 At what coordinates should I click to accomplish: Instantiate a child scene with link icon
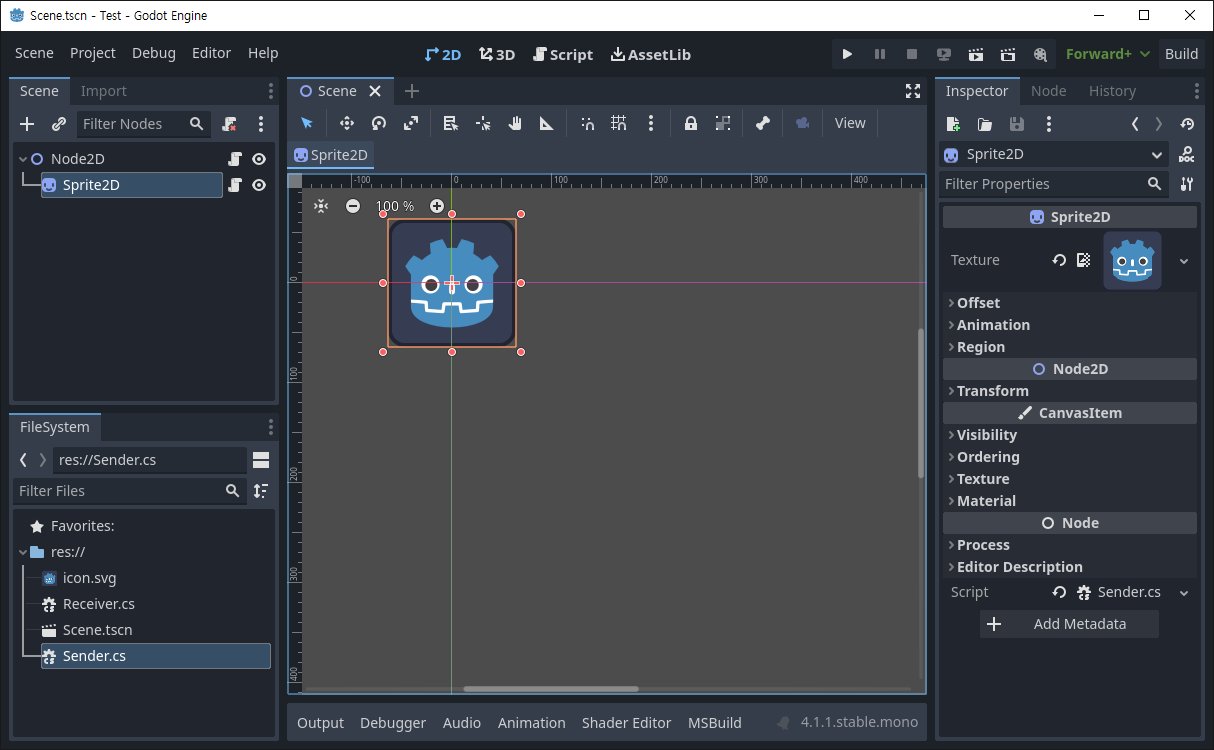click(x=59, y=124)
